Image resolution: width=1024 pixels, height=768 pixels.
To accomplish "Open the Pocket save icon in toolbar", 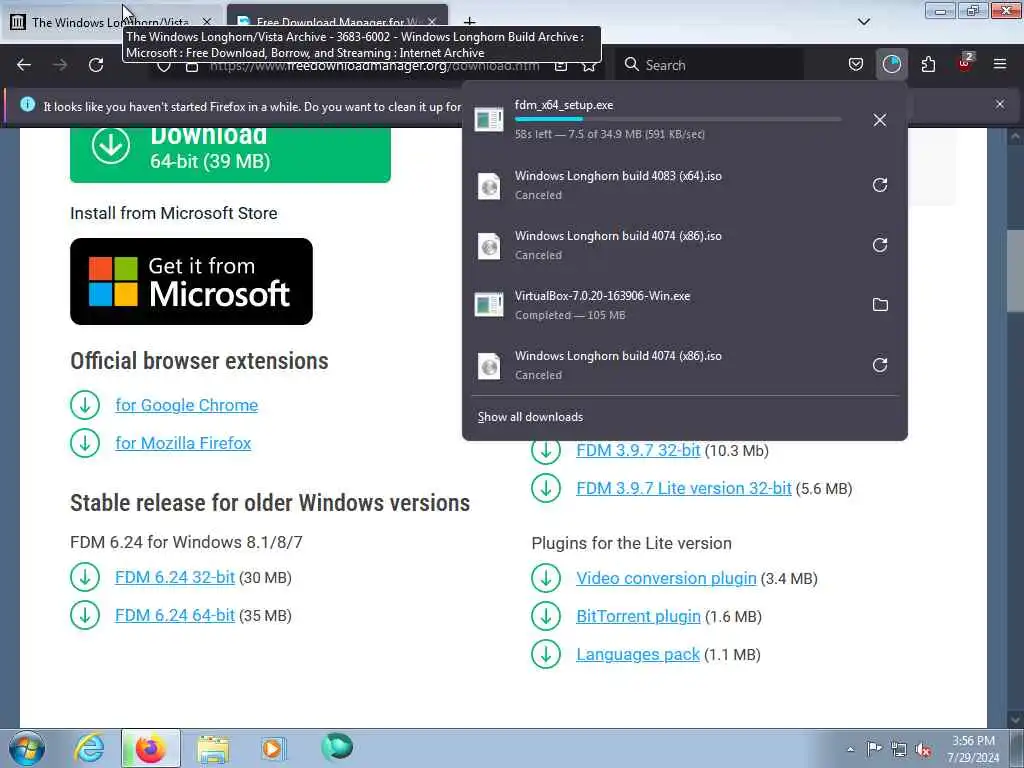I will (856, 65).
